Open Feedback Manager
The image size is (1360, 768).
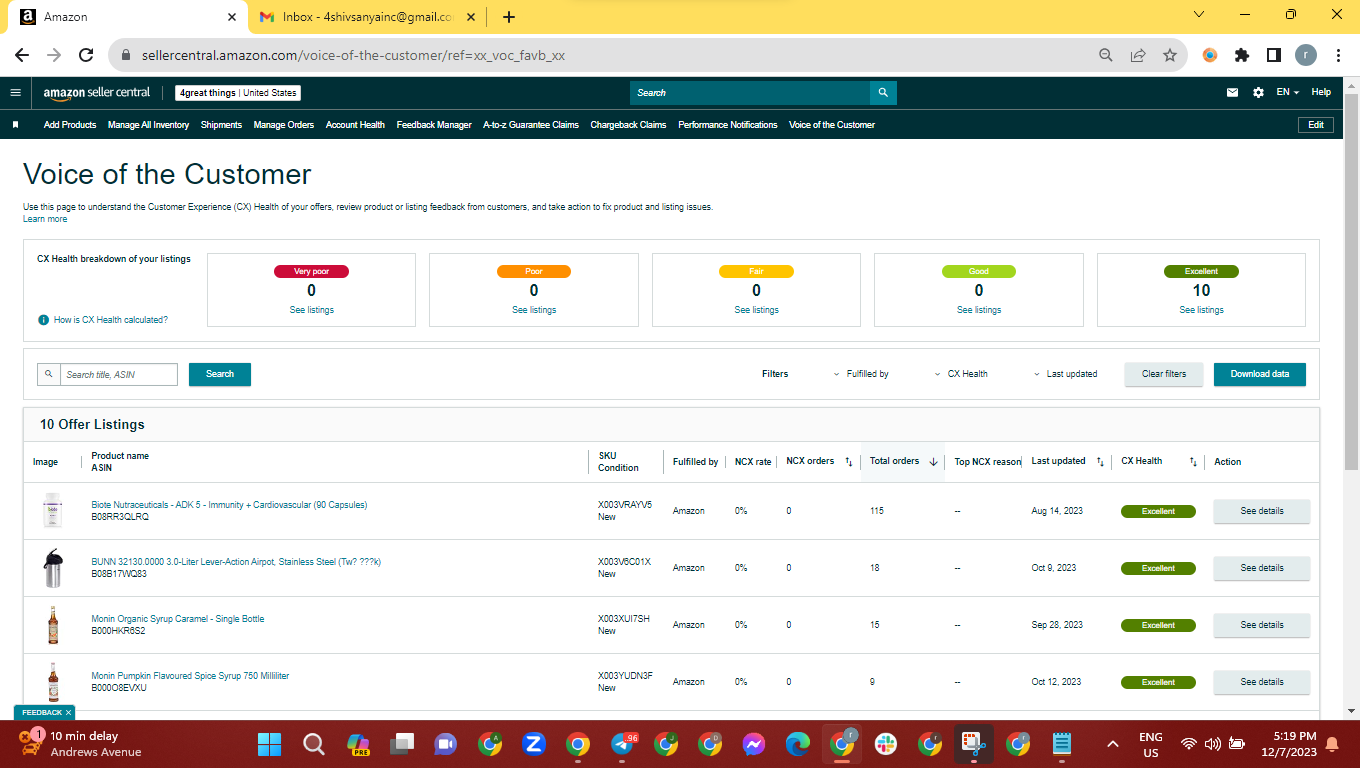(434, 125)
